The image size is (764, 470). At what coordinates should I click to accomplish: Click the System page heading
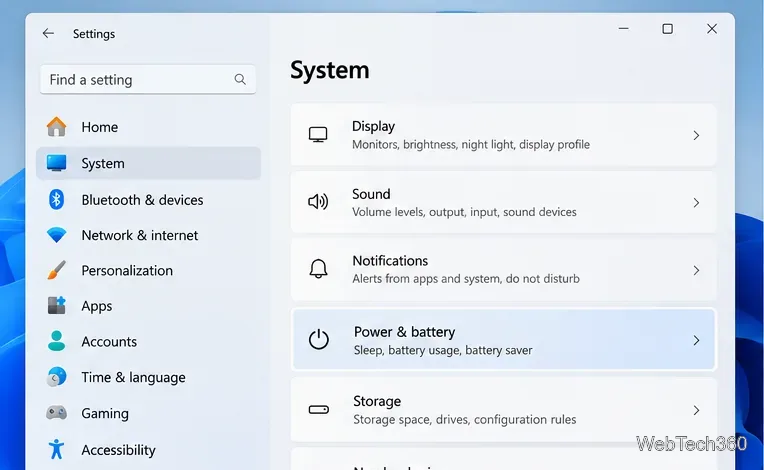point(330,70)
